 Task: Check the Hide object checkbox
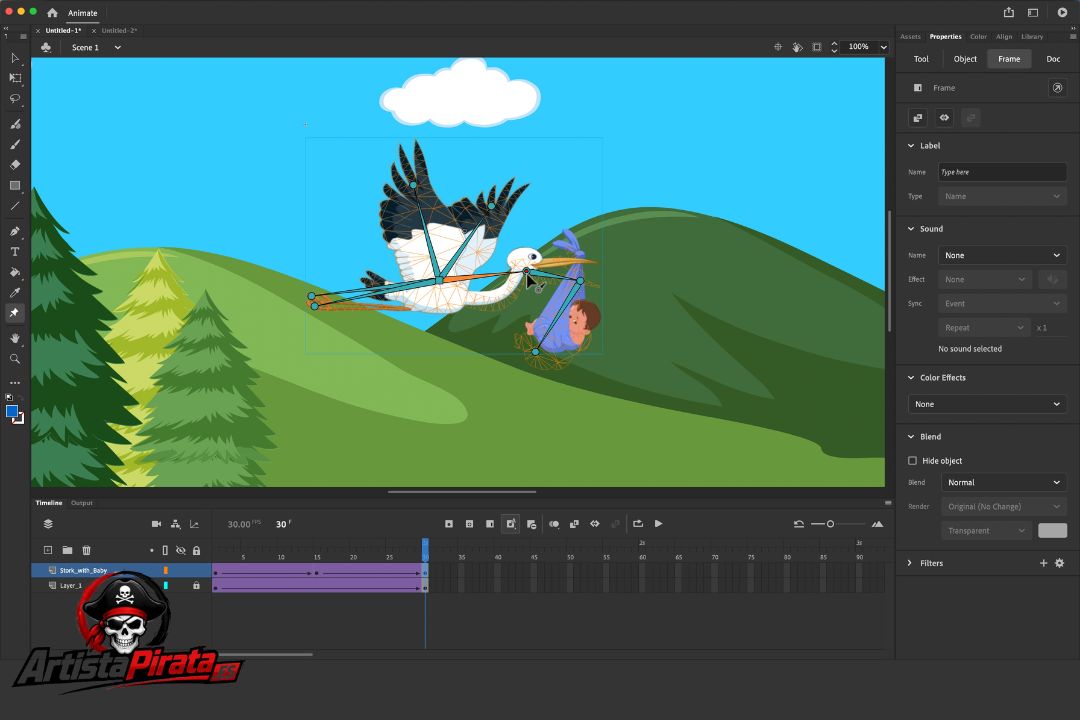pos(912,460)
